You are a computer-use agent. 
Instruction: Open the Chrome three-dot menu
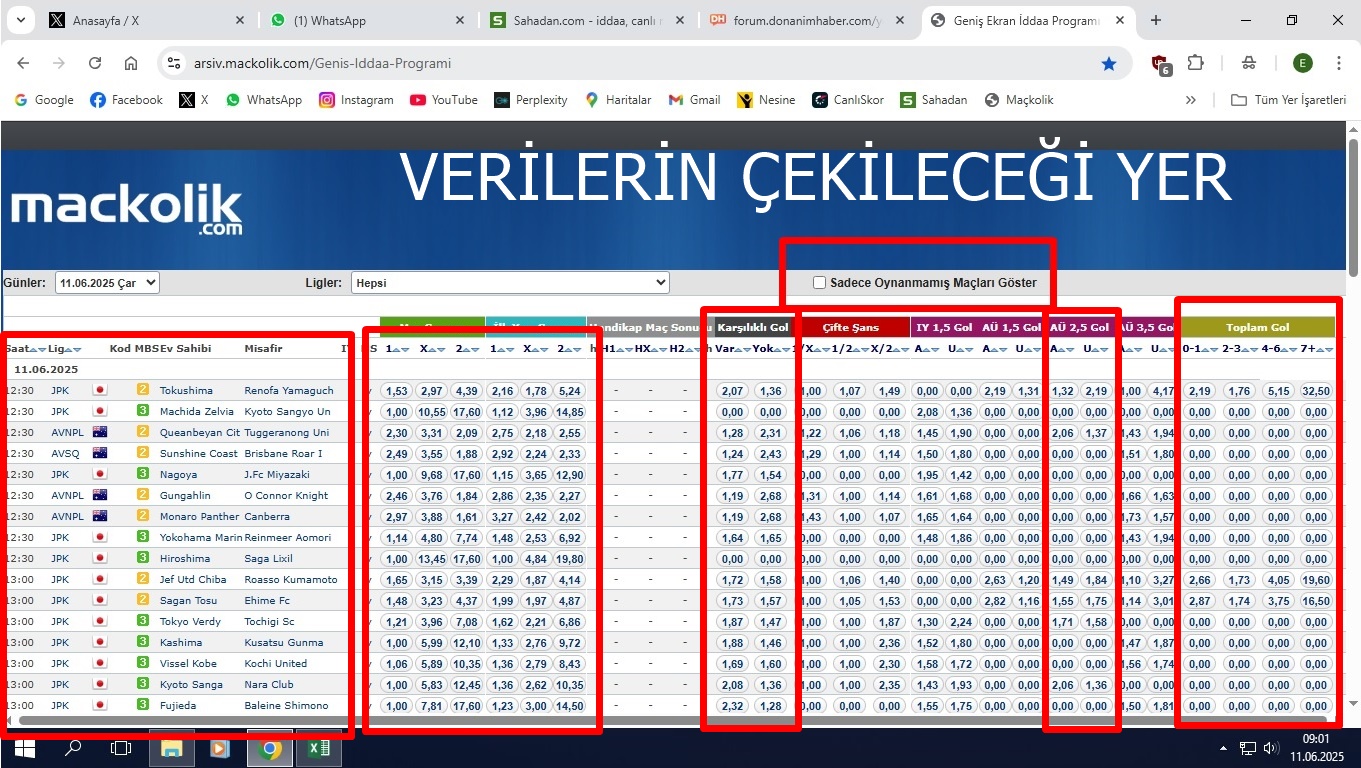pyautogui.click(x=1338, y=63)
